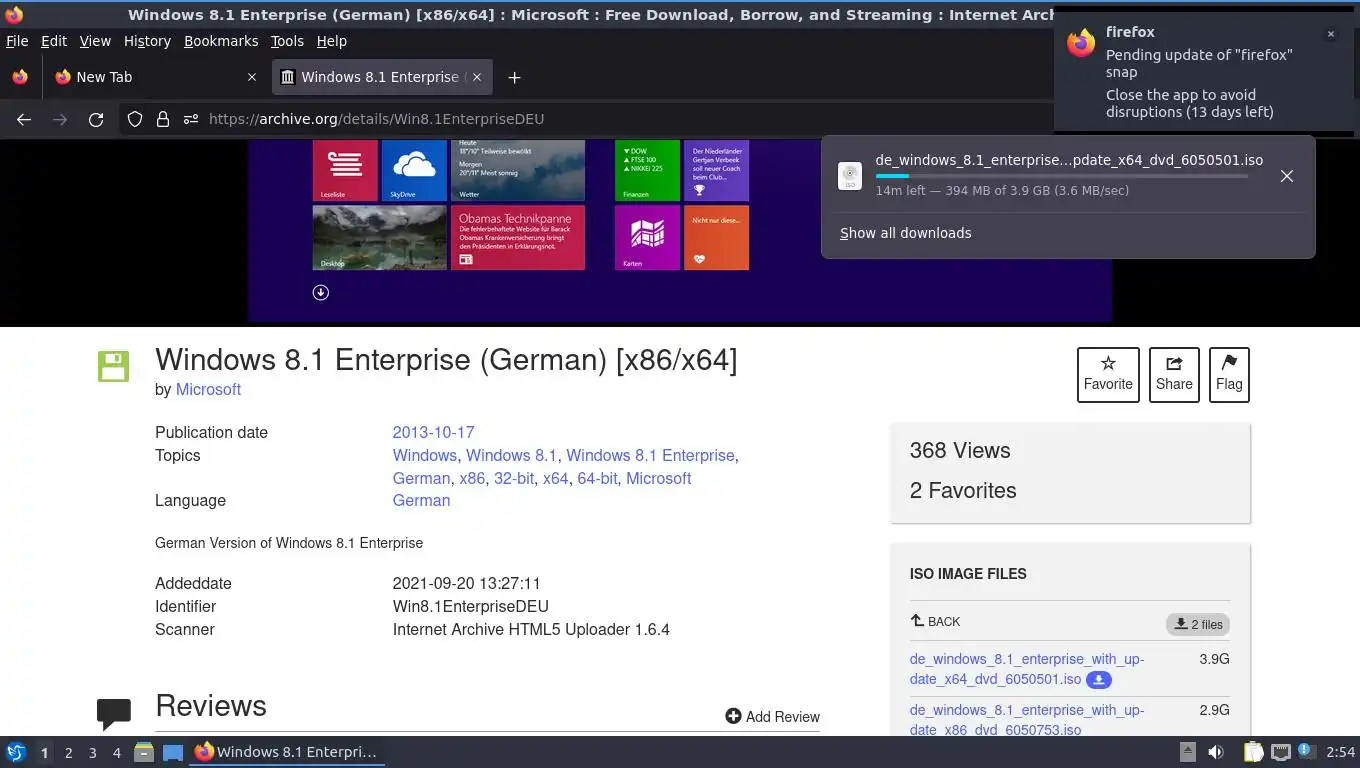
Task: Click the network tray icon
Action: tap(1280, 752)
